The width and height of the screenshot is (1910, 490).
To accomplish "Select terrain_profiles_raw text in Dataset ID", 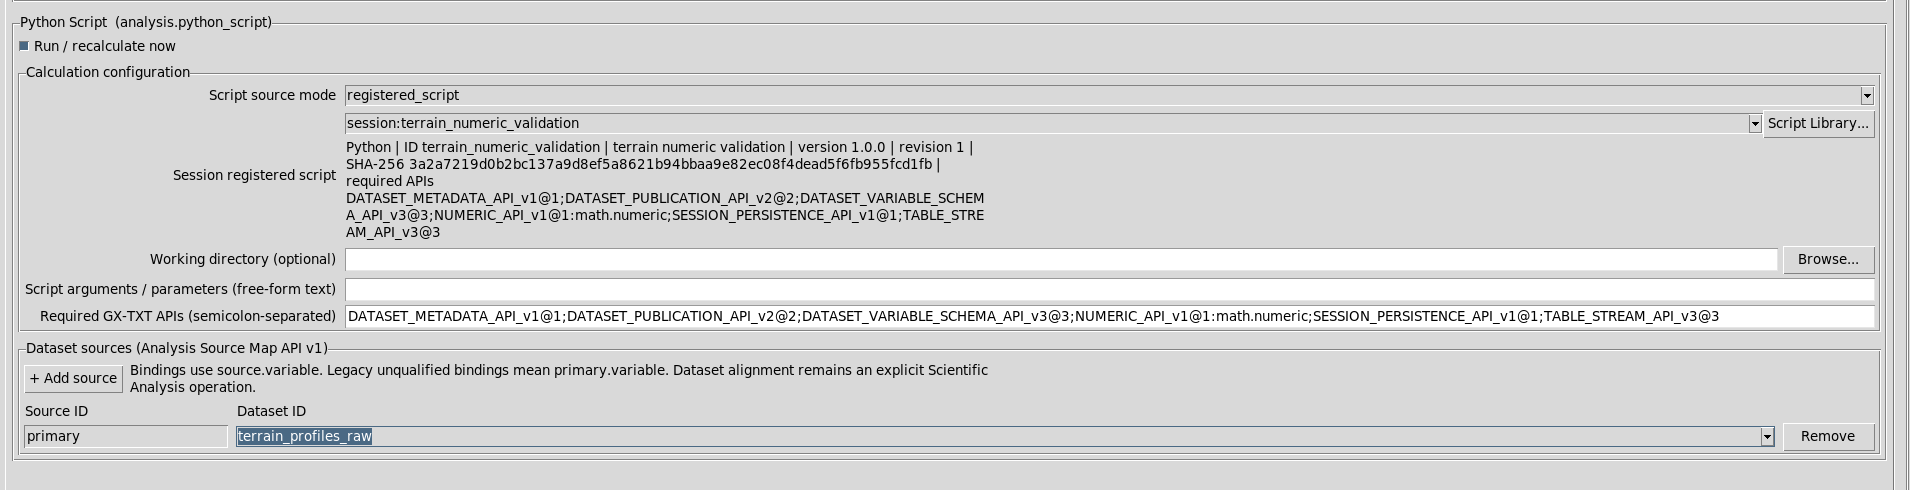I will [305, 437].
